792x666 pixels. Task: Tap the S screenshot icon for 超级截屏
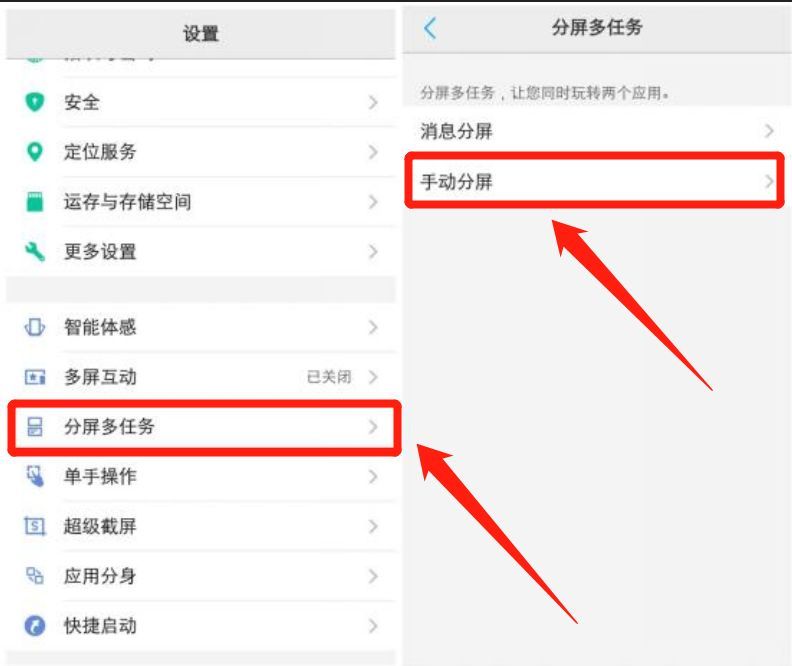34,526
